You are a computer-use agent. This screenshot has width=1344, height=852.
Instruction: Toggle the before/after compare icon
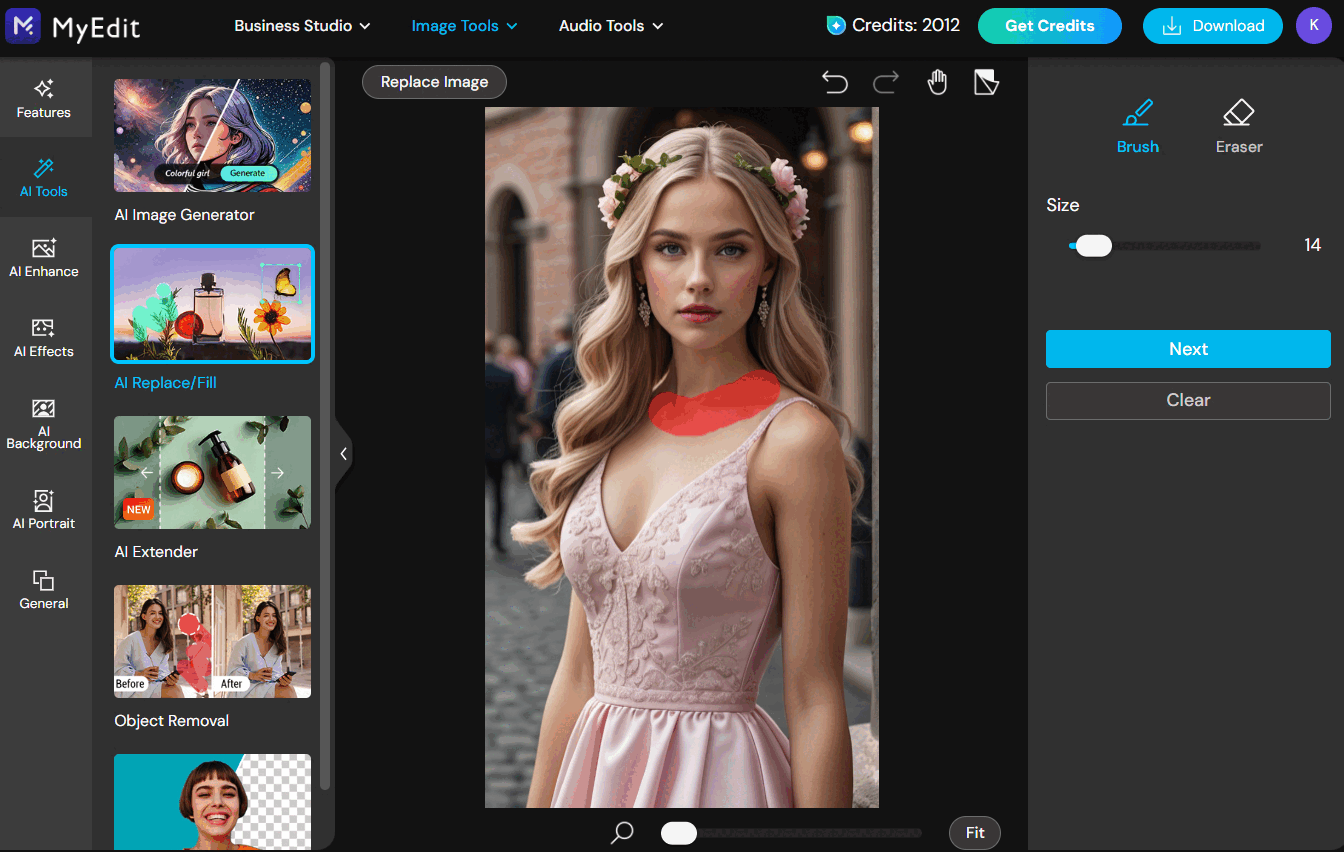click(x=986, y=82)
